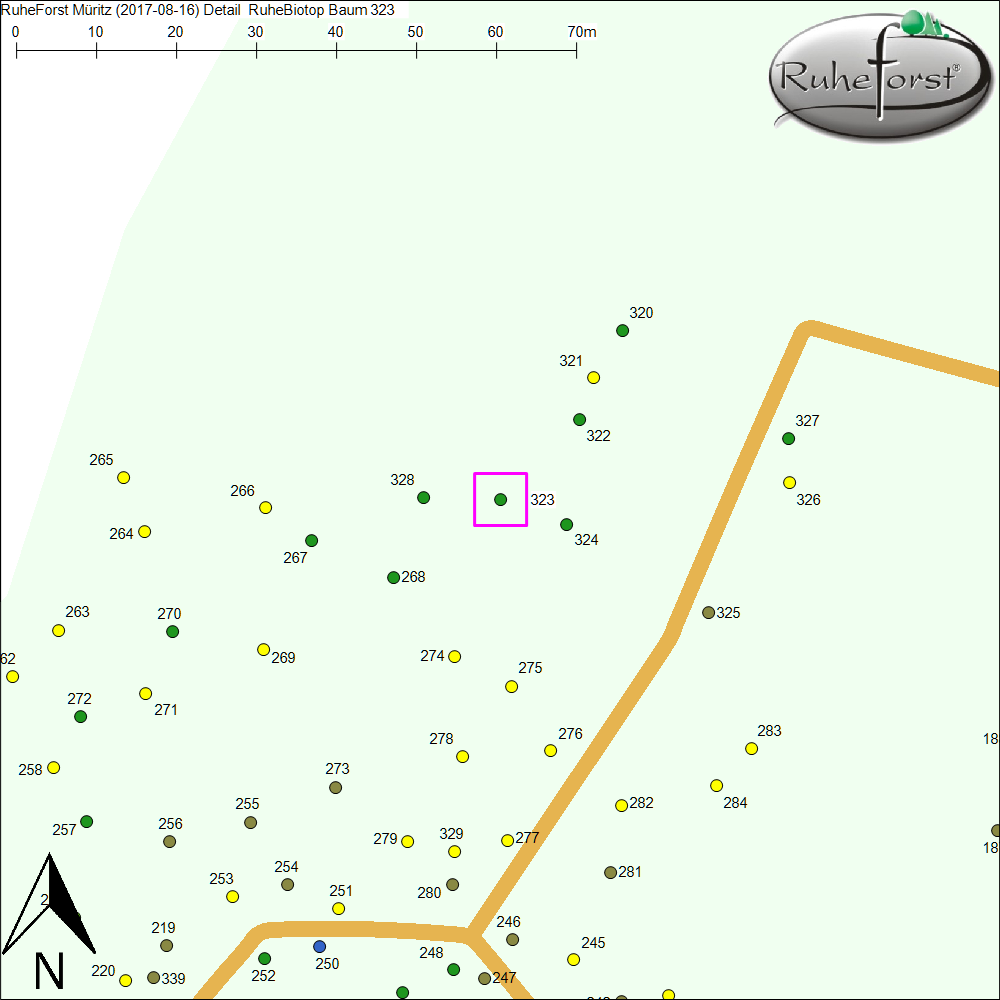Select yellow tree marker 326
The width and height of the screenshot is (1000, 1000).
pos(789,483)
